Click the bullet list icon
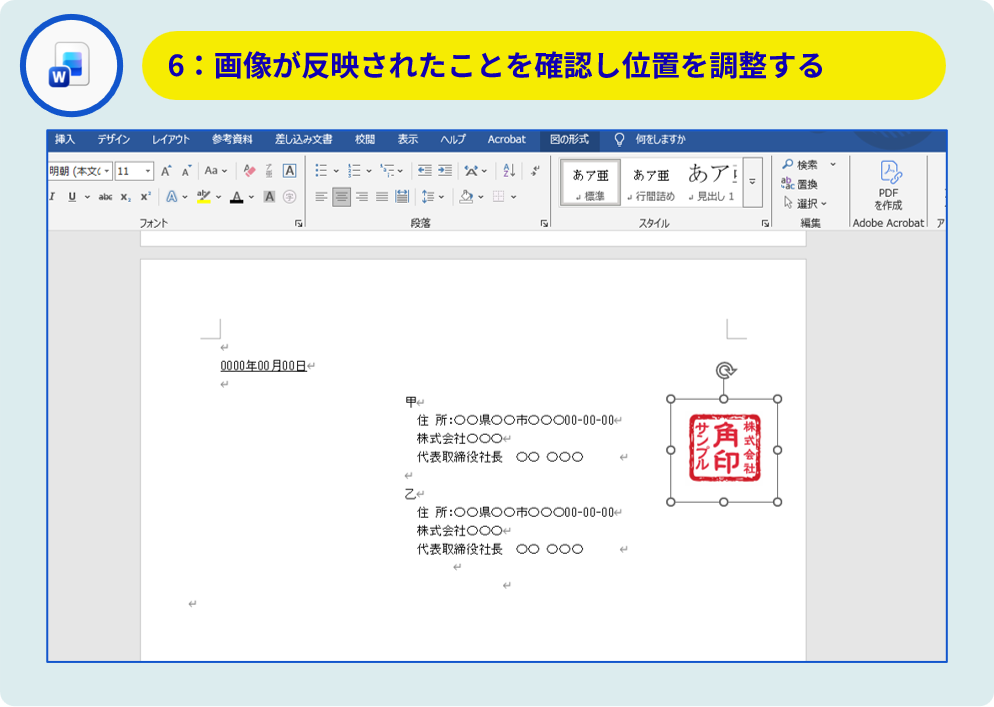This screenshot has width=994, height=707. click(322, 171)
